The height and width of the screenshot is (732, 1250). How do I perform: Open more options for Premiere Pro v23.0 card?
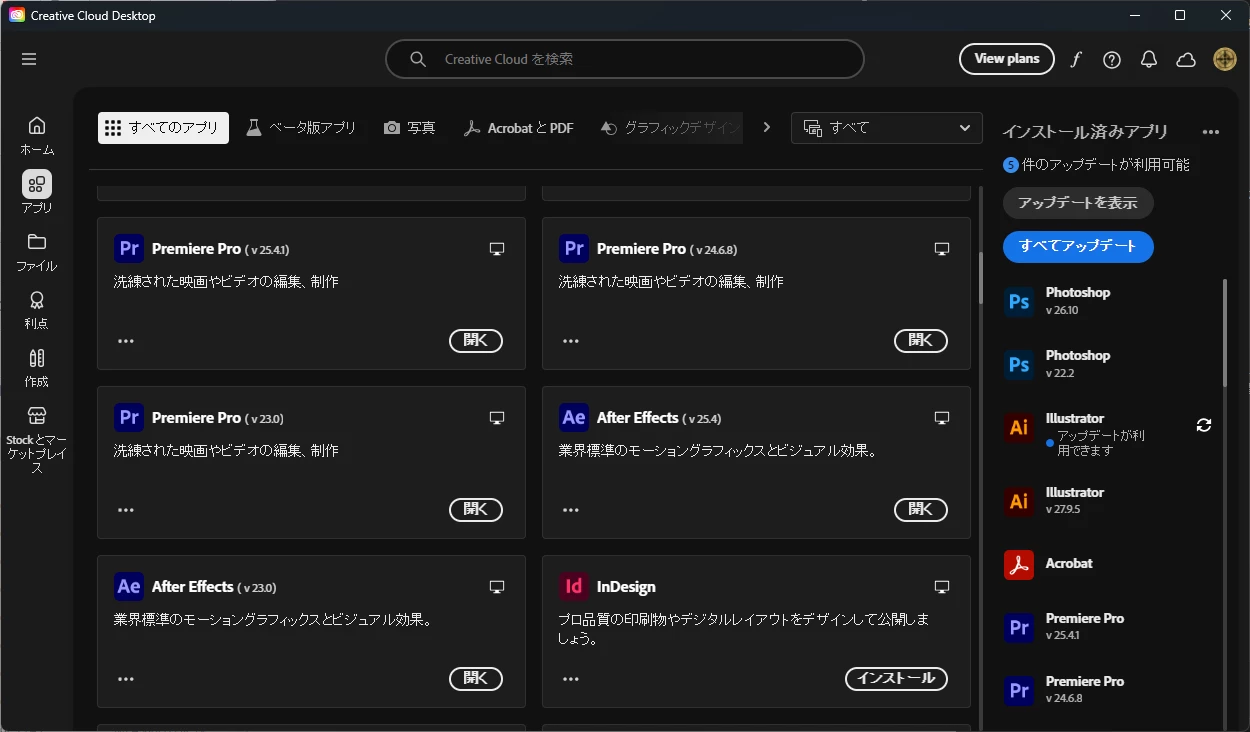click(x=126, y=510)
